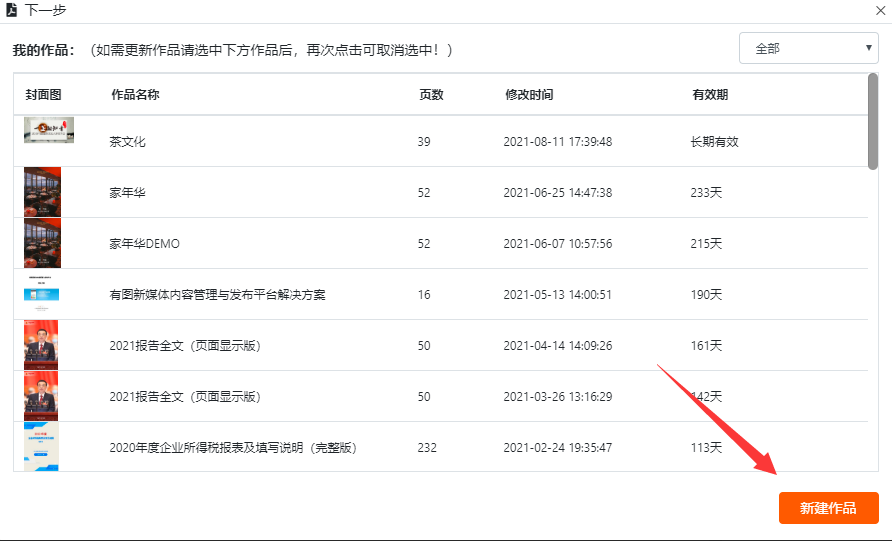
Task: Click thumbnail of 2021报告全文 modified 2021-03-26
Action: (x=42, y=396)
